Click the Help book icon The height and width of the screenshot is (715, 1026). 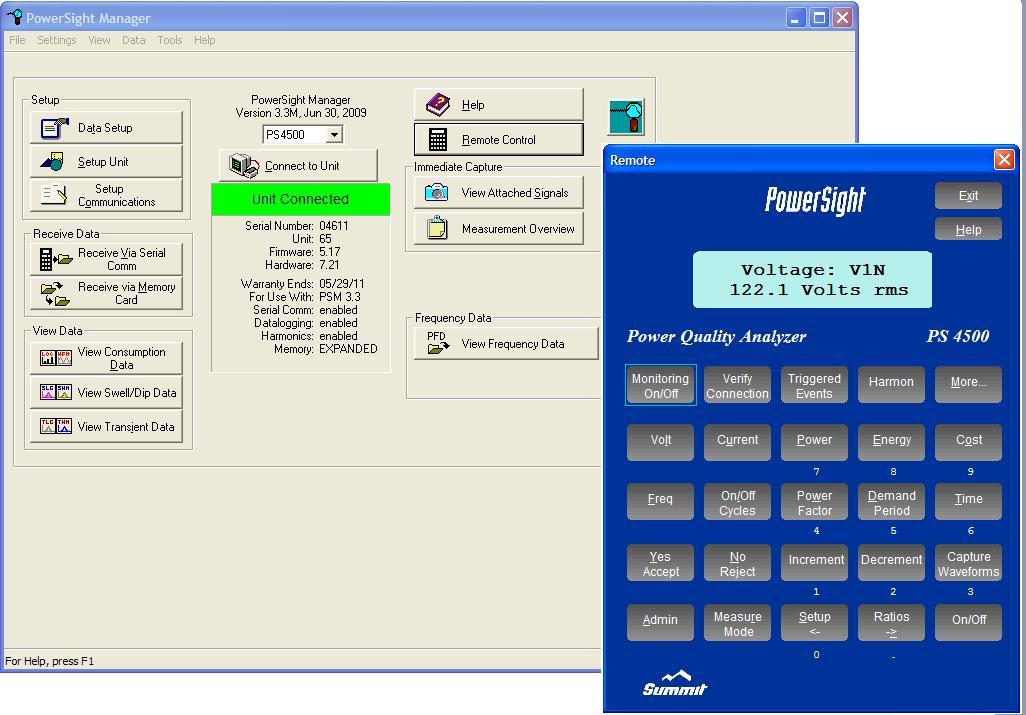[x=438, y=105]
